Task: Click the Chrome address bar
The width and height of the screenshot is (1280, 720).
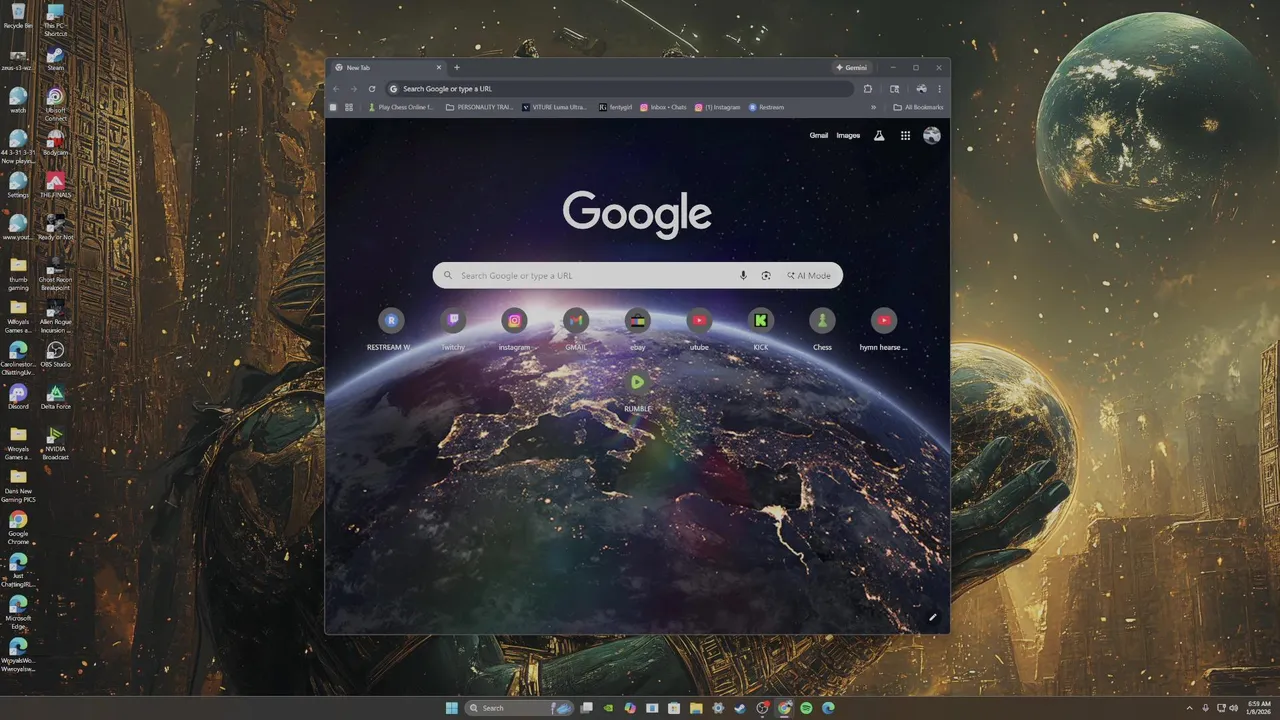Action: pyautogui.click(x=620, y=88)
